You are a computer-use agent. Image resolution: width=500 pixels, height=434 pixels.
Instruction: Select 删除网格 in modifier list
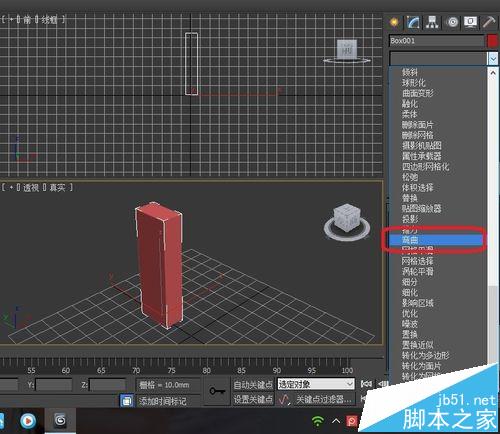tap(418, 135)
